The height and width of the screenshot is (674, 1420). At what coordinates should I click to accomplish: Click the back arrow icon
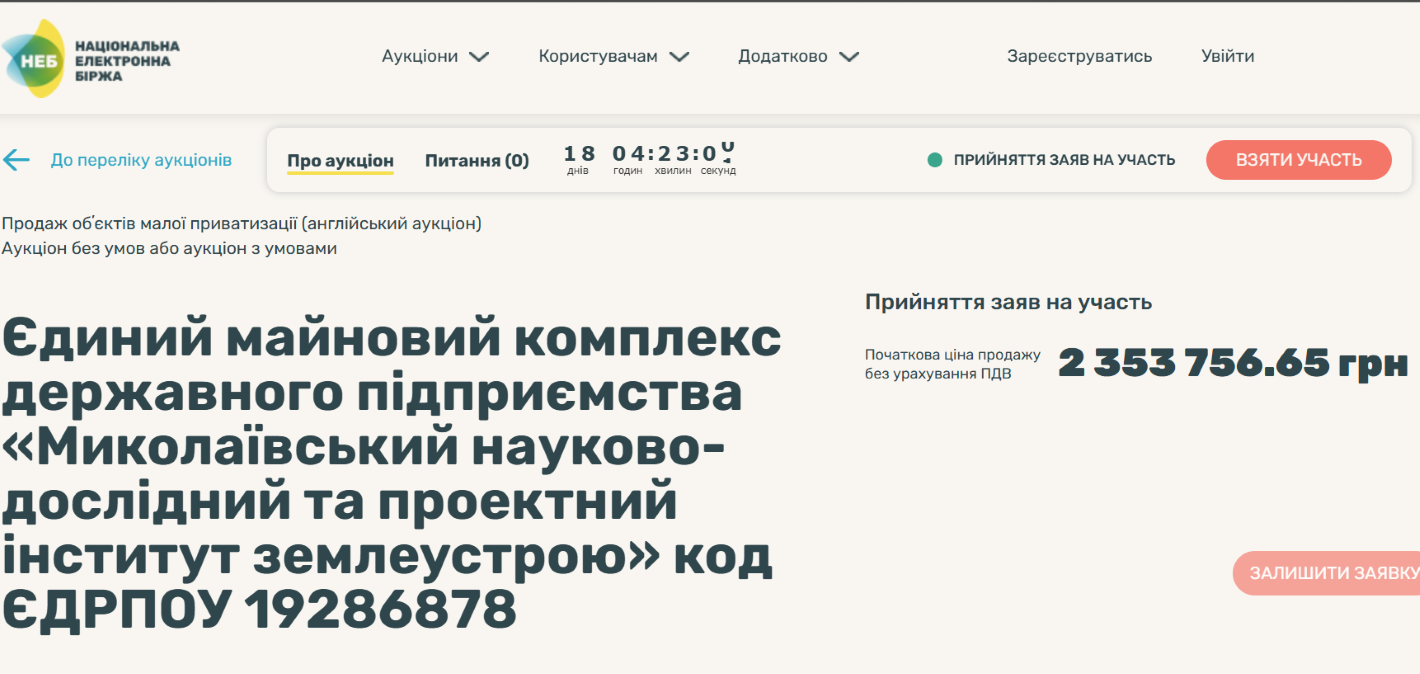click(16, 160)
